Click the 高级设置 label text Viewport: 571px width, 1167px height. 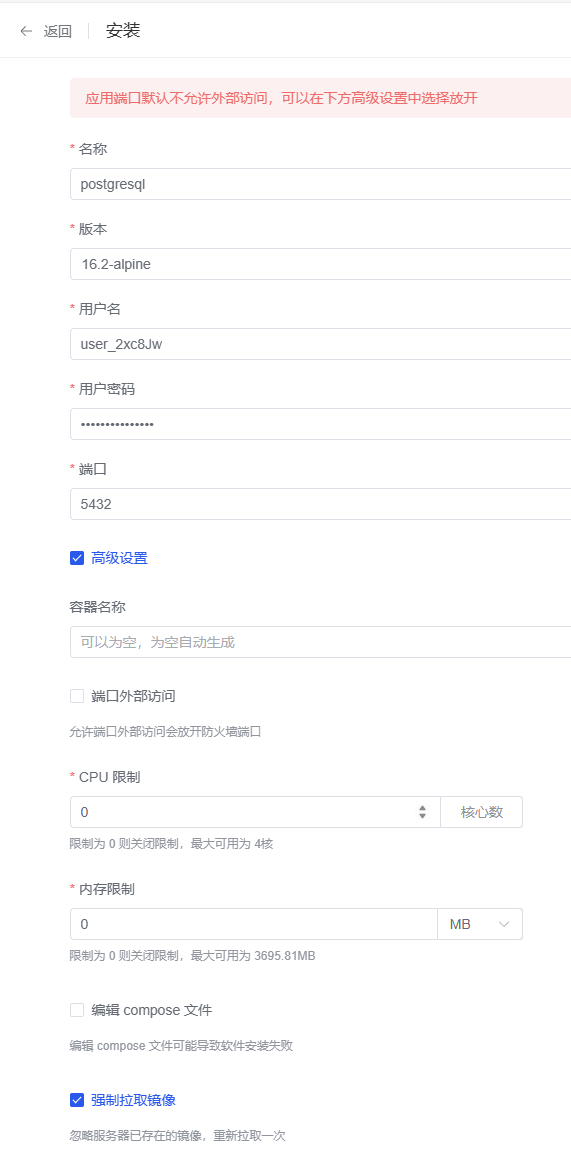point(119,557)
